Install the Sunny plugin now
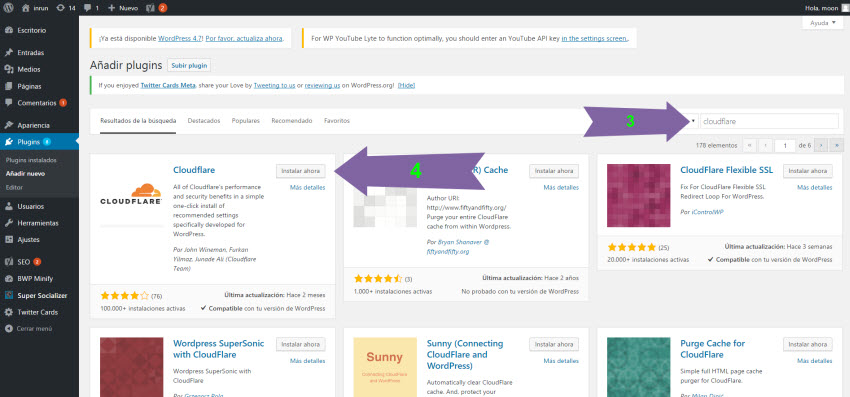This screenshot has width=850, height=397. pyautogui.click(x=554, y=344)
